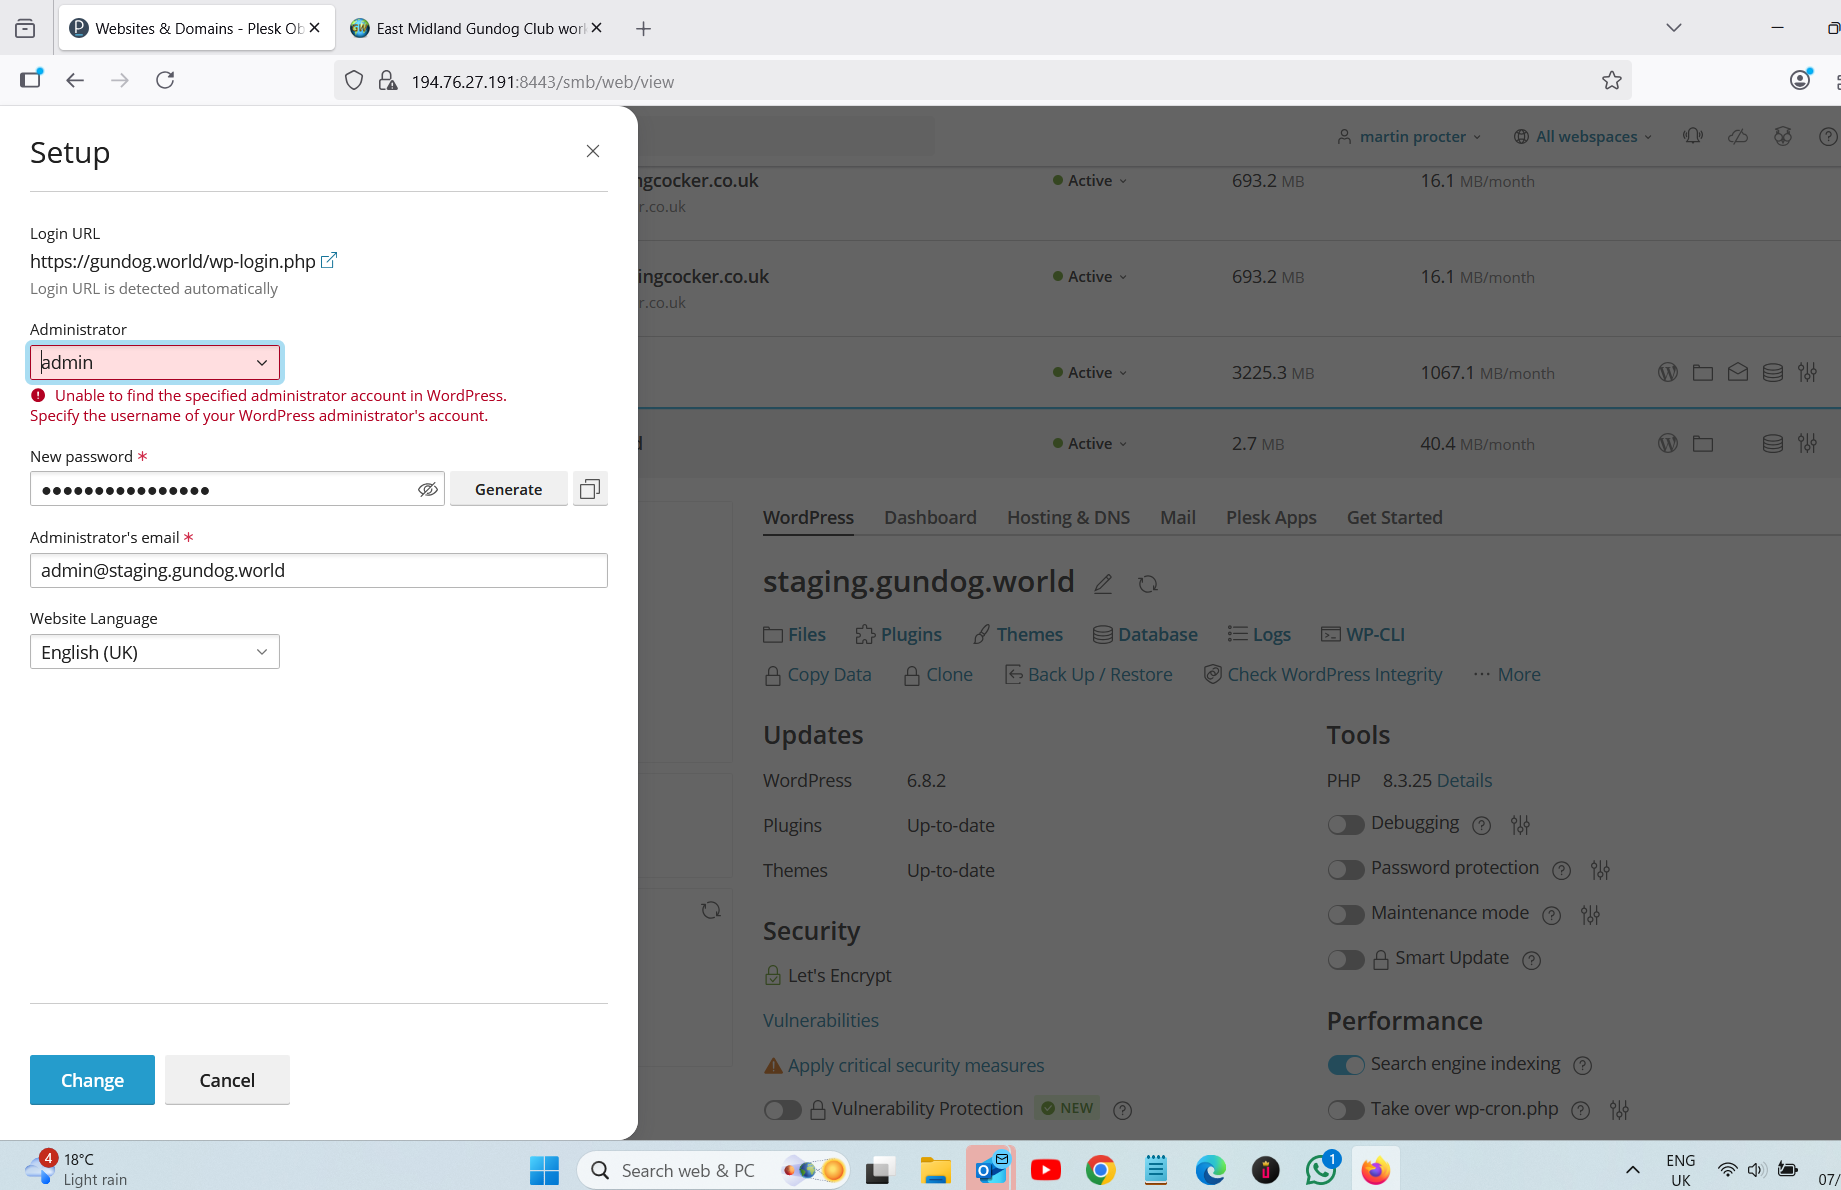The image size is (1841, 1190).
Task: Turn on Maintenance mode toggle
Action: point(1346,915)
